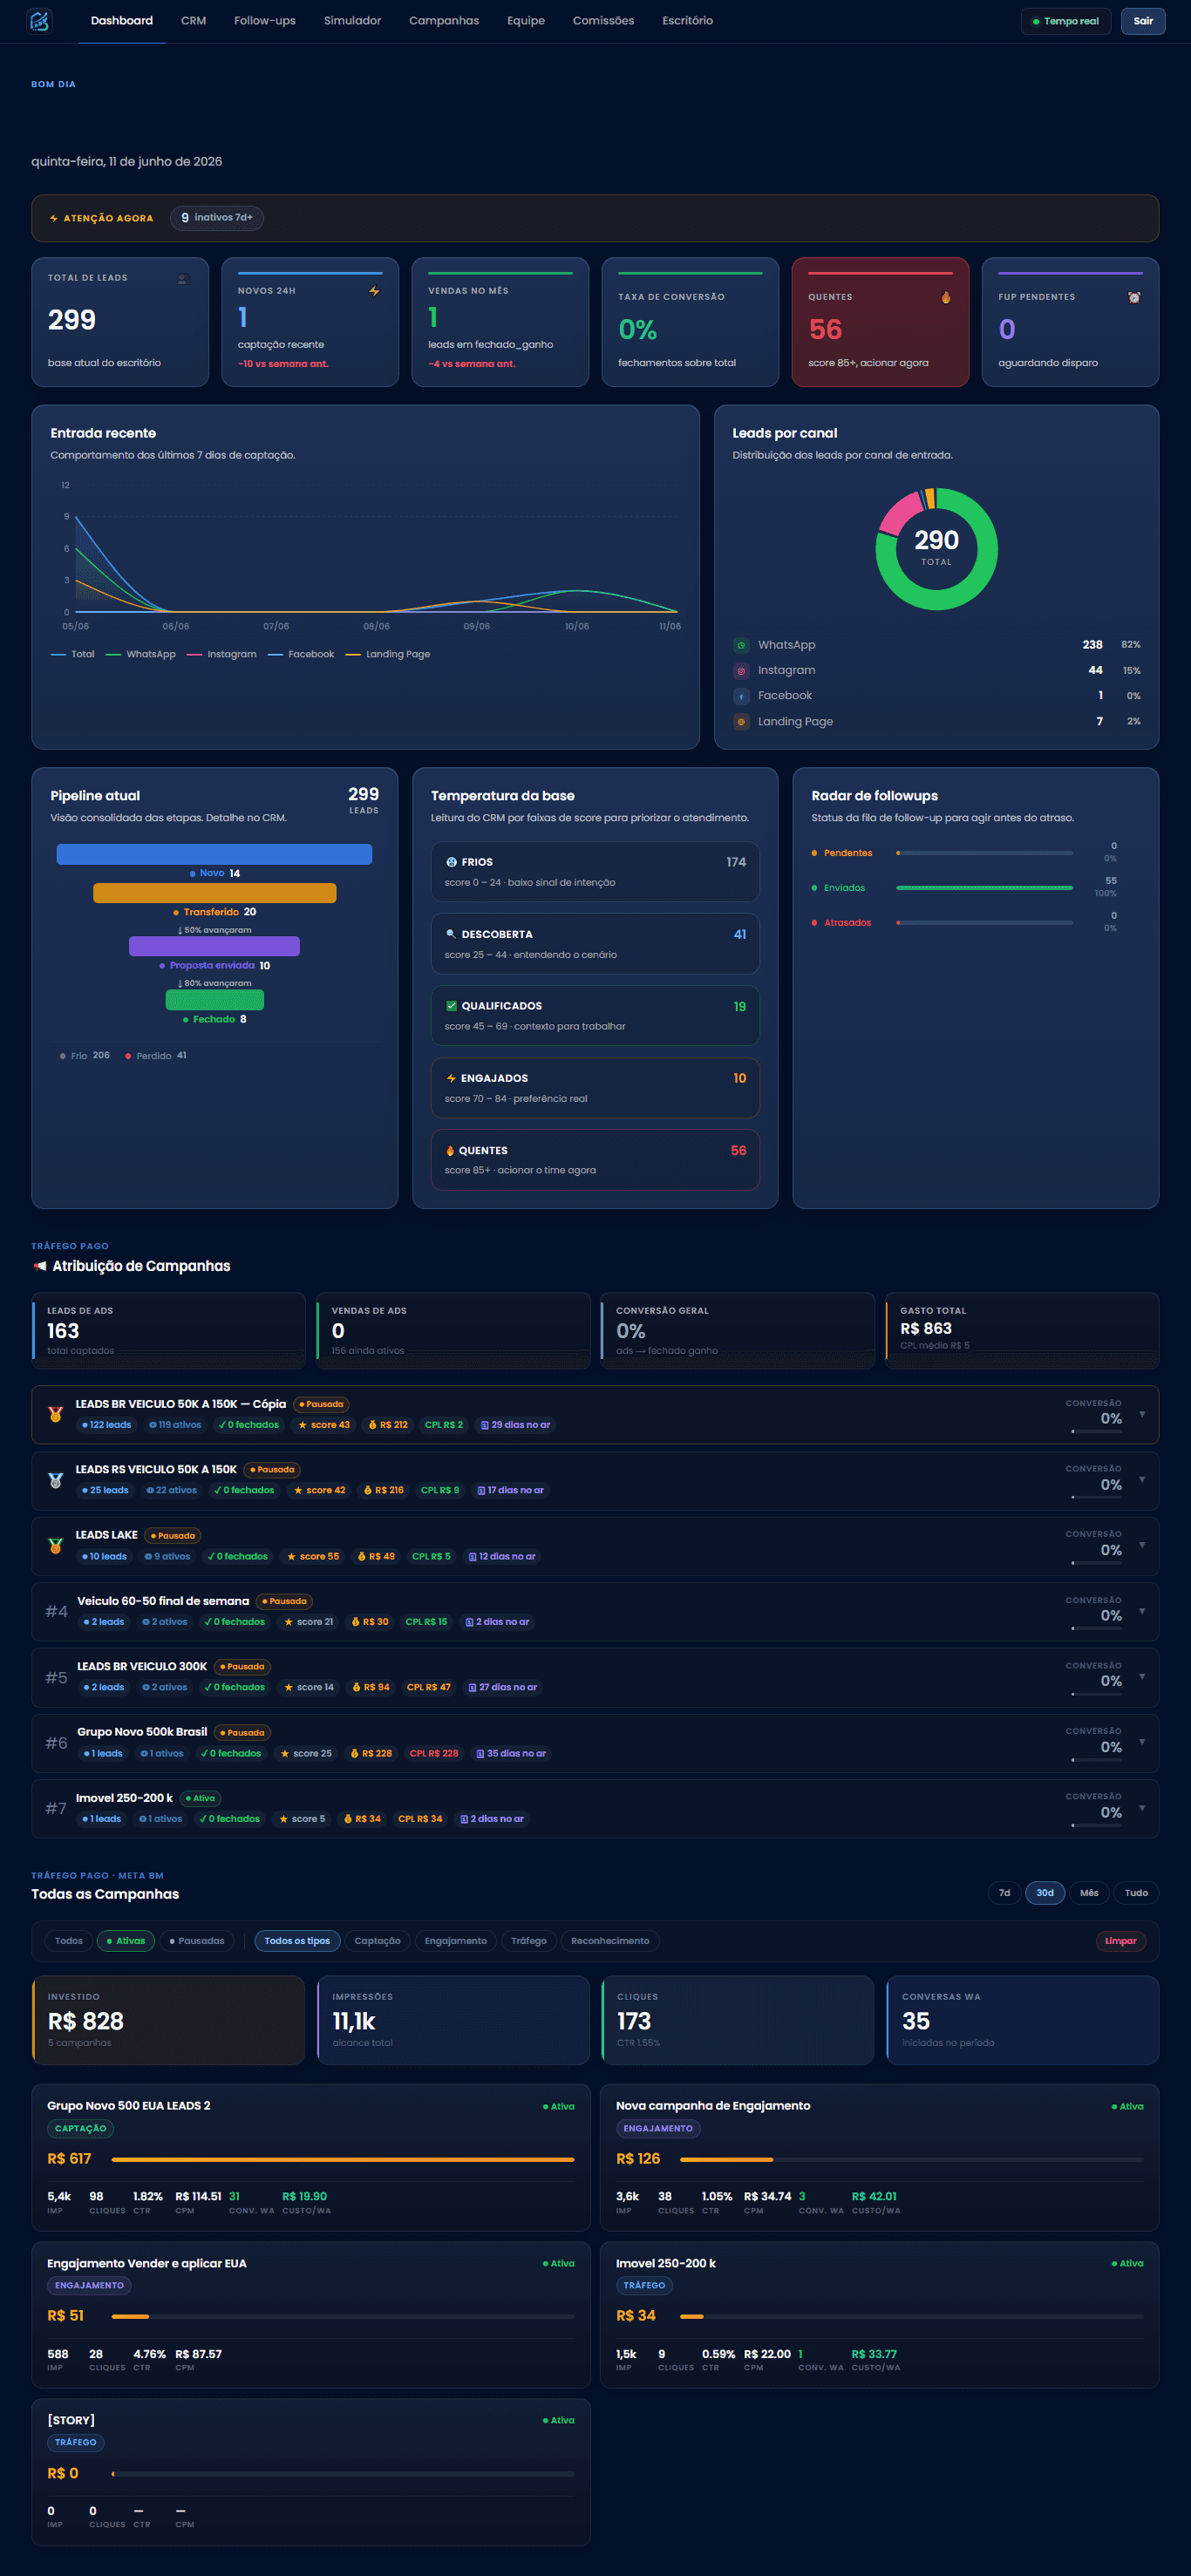Toggle the Instagram series in the chart legend
Viewport: 1191px width, 2576px height.
222,654
